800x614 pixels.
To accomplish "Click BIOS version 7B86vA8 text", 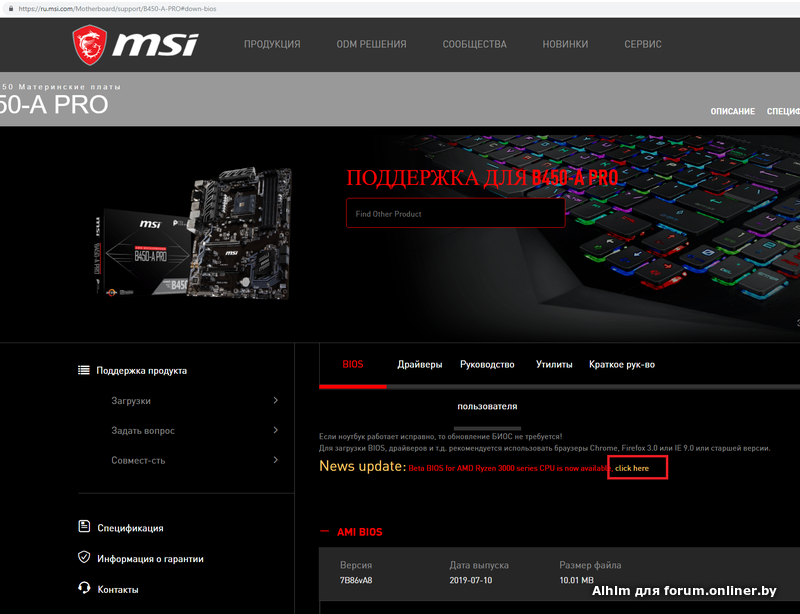I will (356, 580).
